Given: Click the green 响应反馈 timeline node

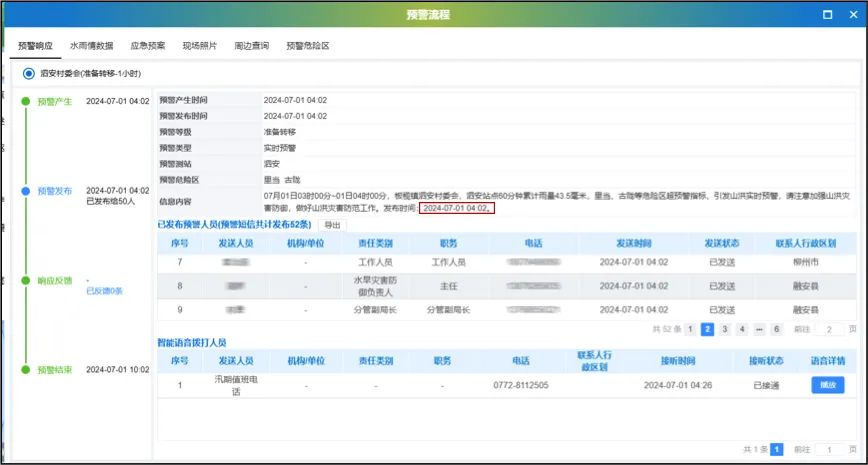Looking at the screenshot, I should (x=26, y=280).
